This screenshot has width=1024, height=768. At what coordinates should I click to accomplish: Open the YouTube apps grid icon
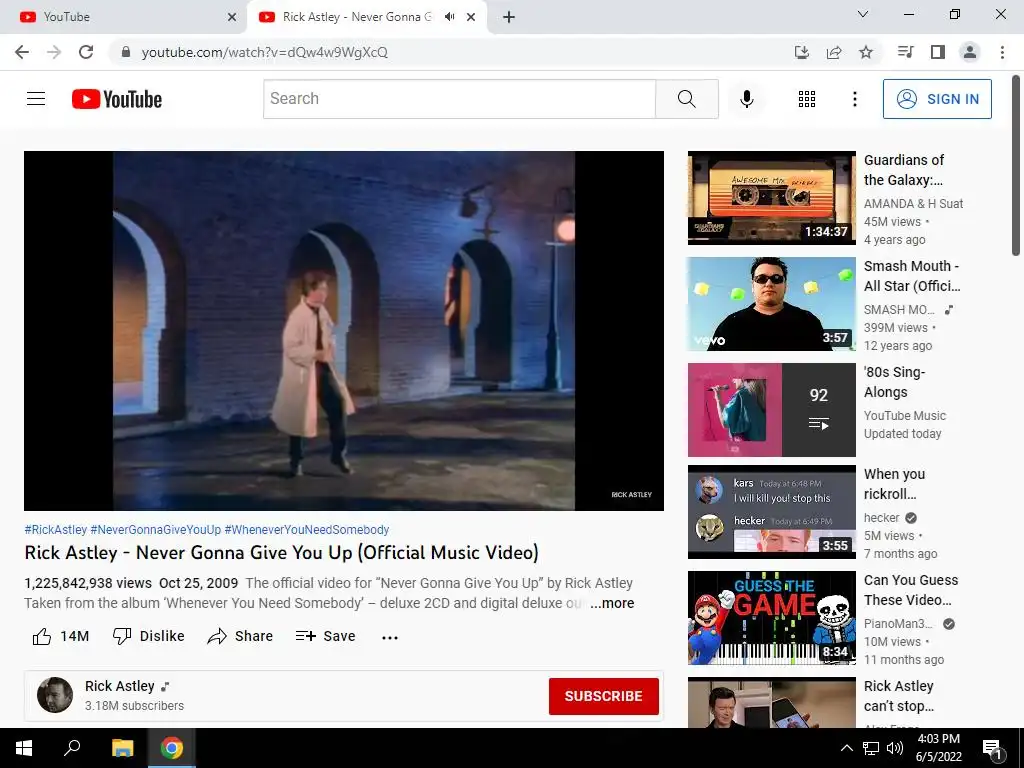pos(807,99)
